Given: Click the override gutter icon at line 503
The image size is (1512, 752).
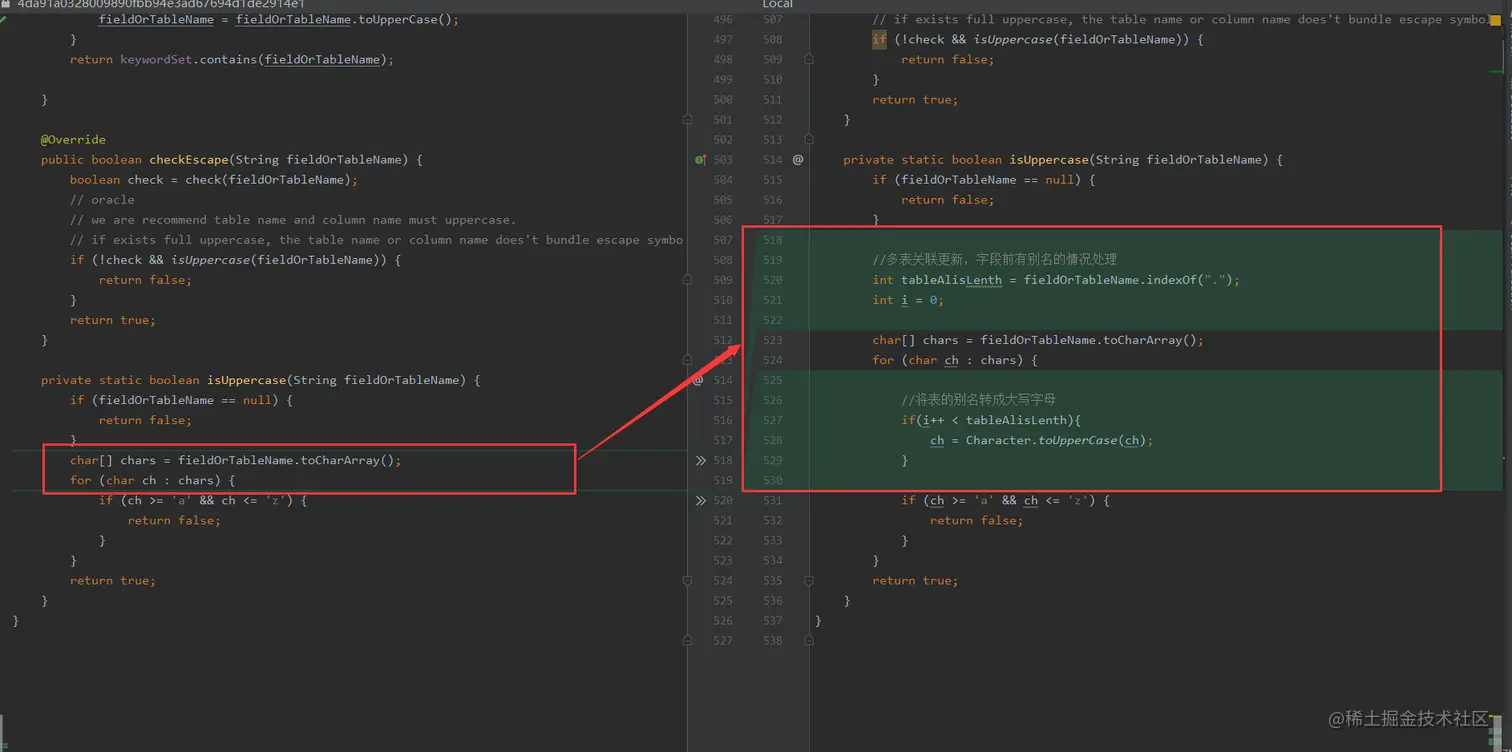Looking at the screenshot, I should coord(700,160).
